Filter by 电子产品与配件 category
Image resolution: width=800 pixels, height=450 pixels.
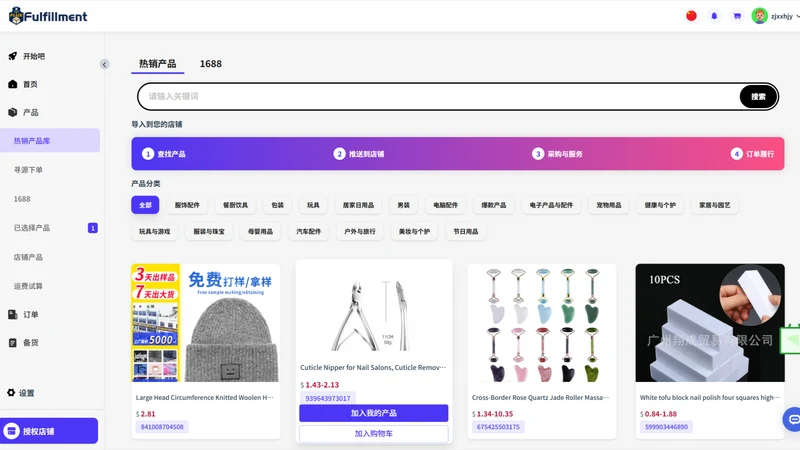(x=551, y=205)
